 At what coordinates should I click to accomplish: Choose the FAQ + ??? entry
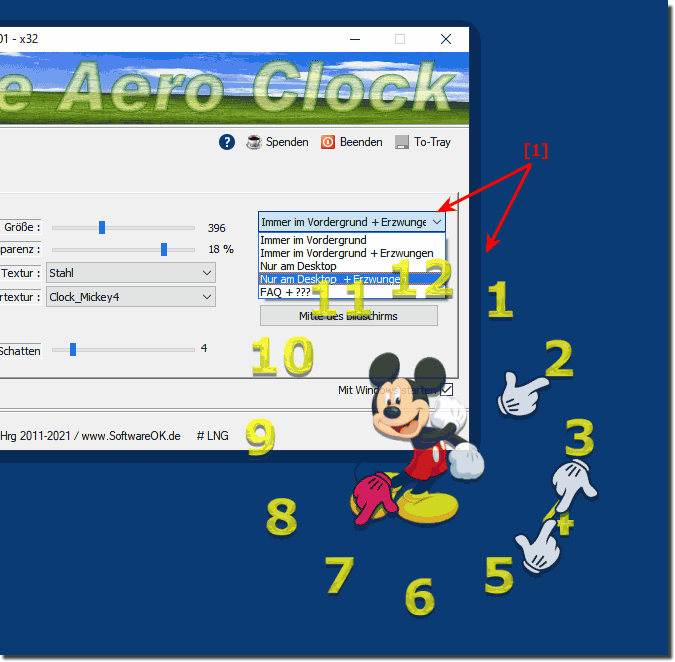[x=351, y=292]
